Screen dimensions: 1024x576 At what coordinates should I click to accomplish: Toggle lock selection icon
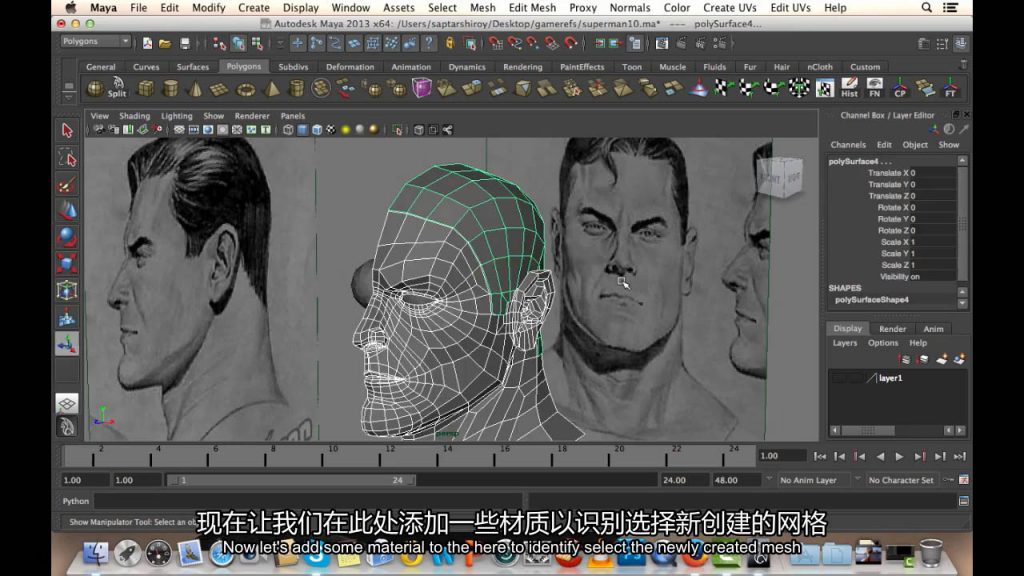pos(450,43)
